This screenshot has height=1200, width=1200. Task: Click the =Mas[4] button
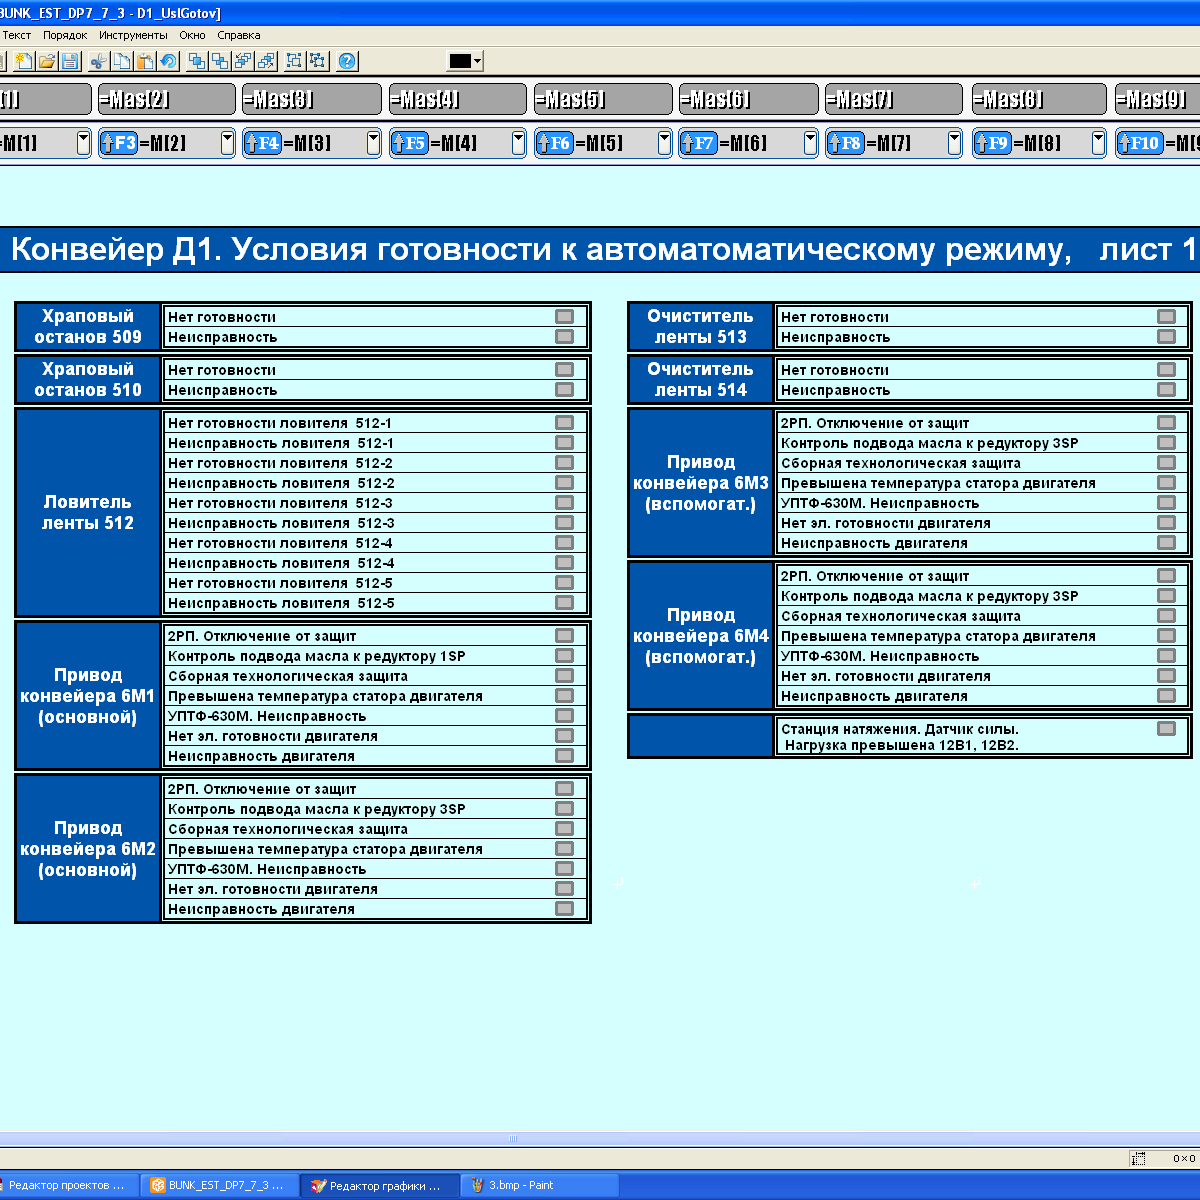(457, 99)
